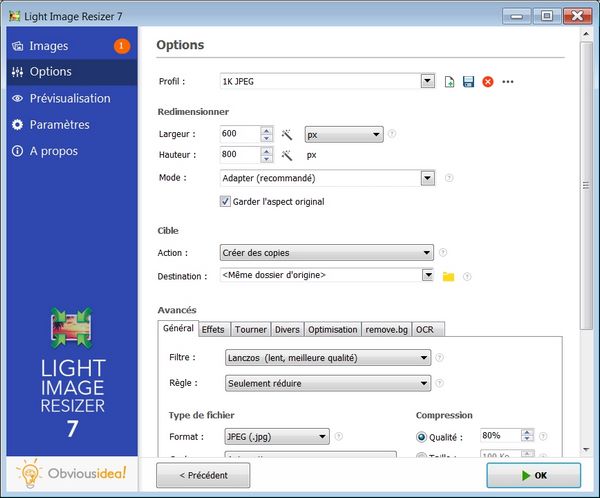The width and height of the screenshot is (600, 498).
Task: Click the OK button
Action: (534, 475)
